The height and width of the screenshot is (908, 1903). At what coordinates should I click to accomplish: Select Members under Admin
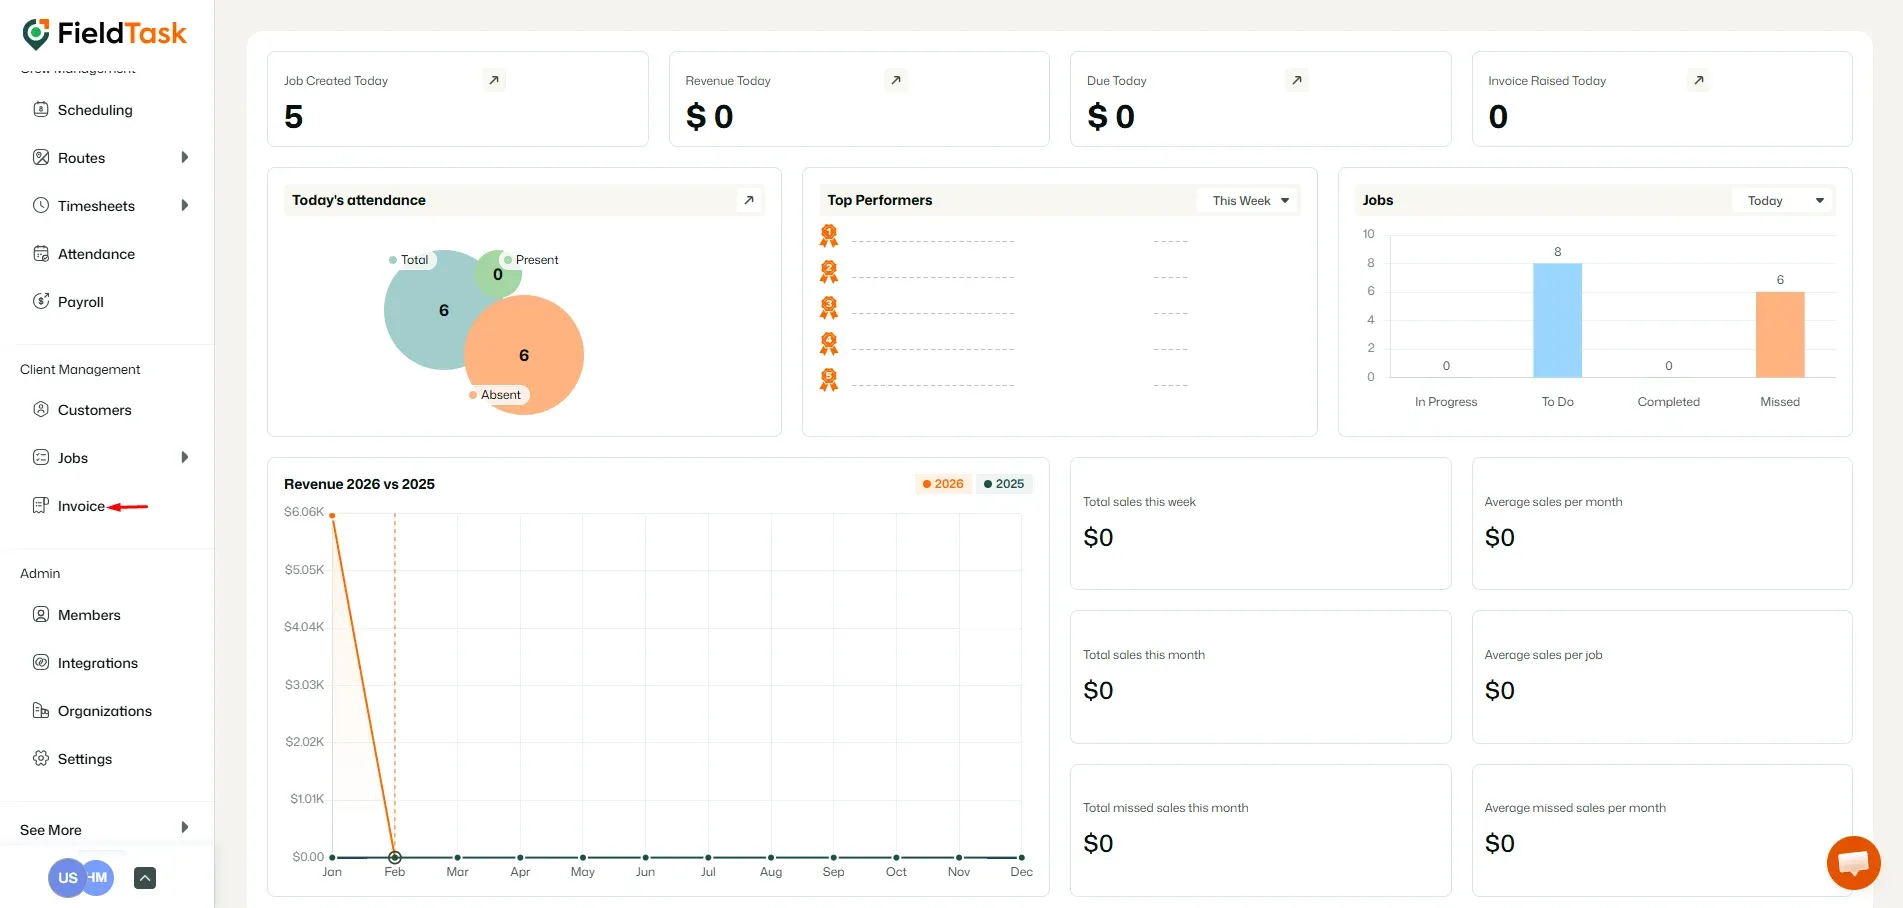[x=89, y=614]
